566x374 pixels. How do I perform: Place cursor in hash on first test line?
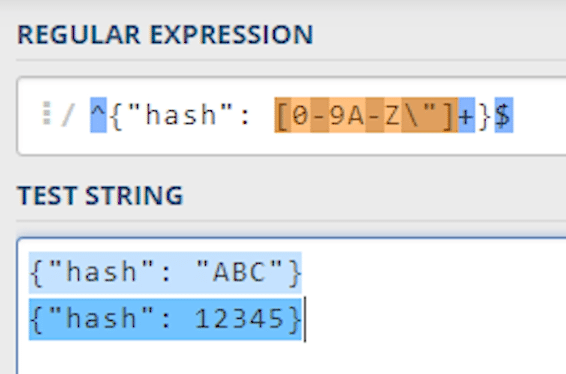101,271
